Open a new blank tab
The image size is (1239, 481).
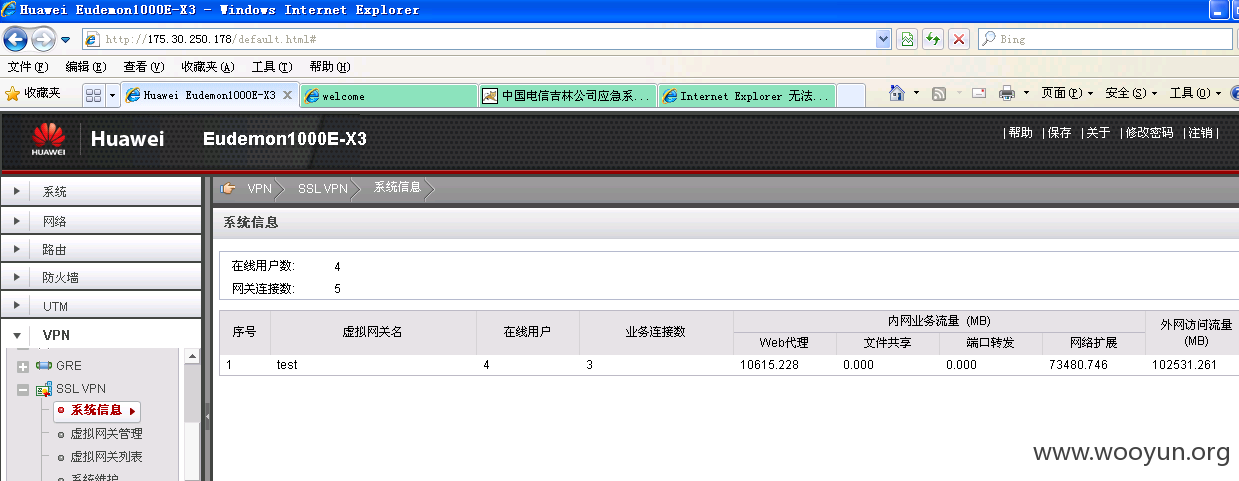(x=851, y=96)
